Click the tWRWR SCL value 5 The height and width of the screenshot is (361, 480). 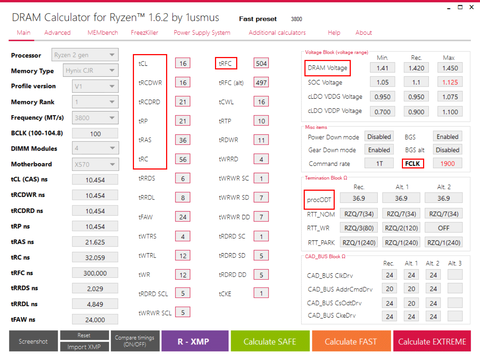183,312
